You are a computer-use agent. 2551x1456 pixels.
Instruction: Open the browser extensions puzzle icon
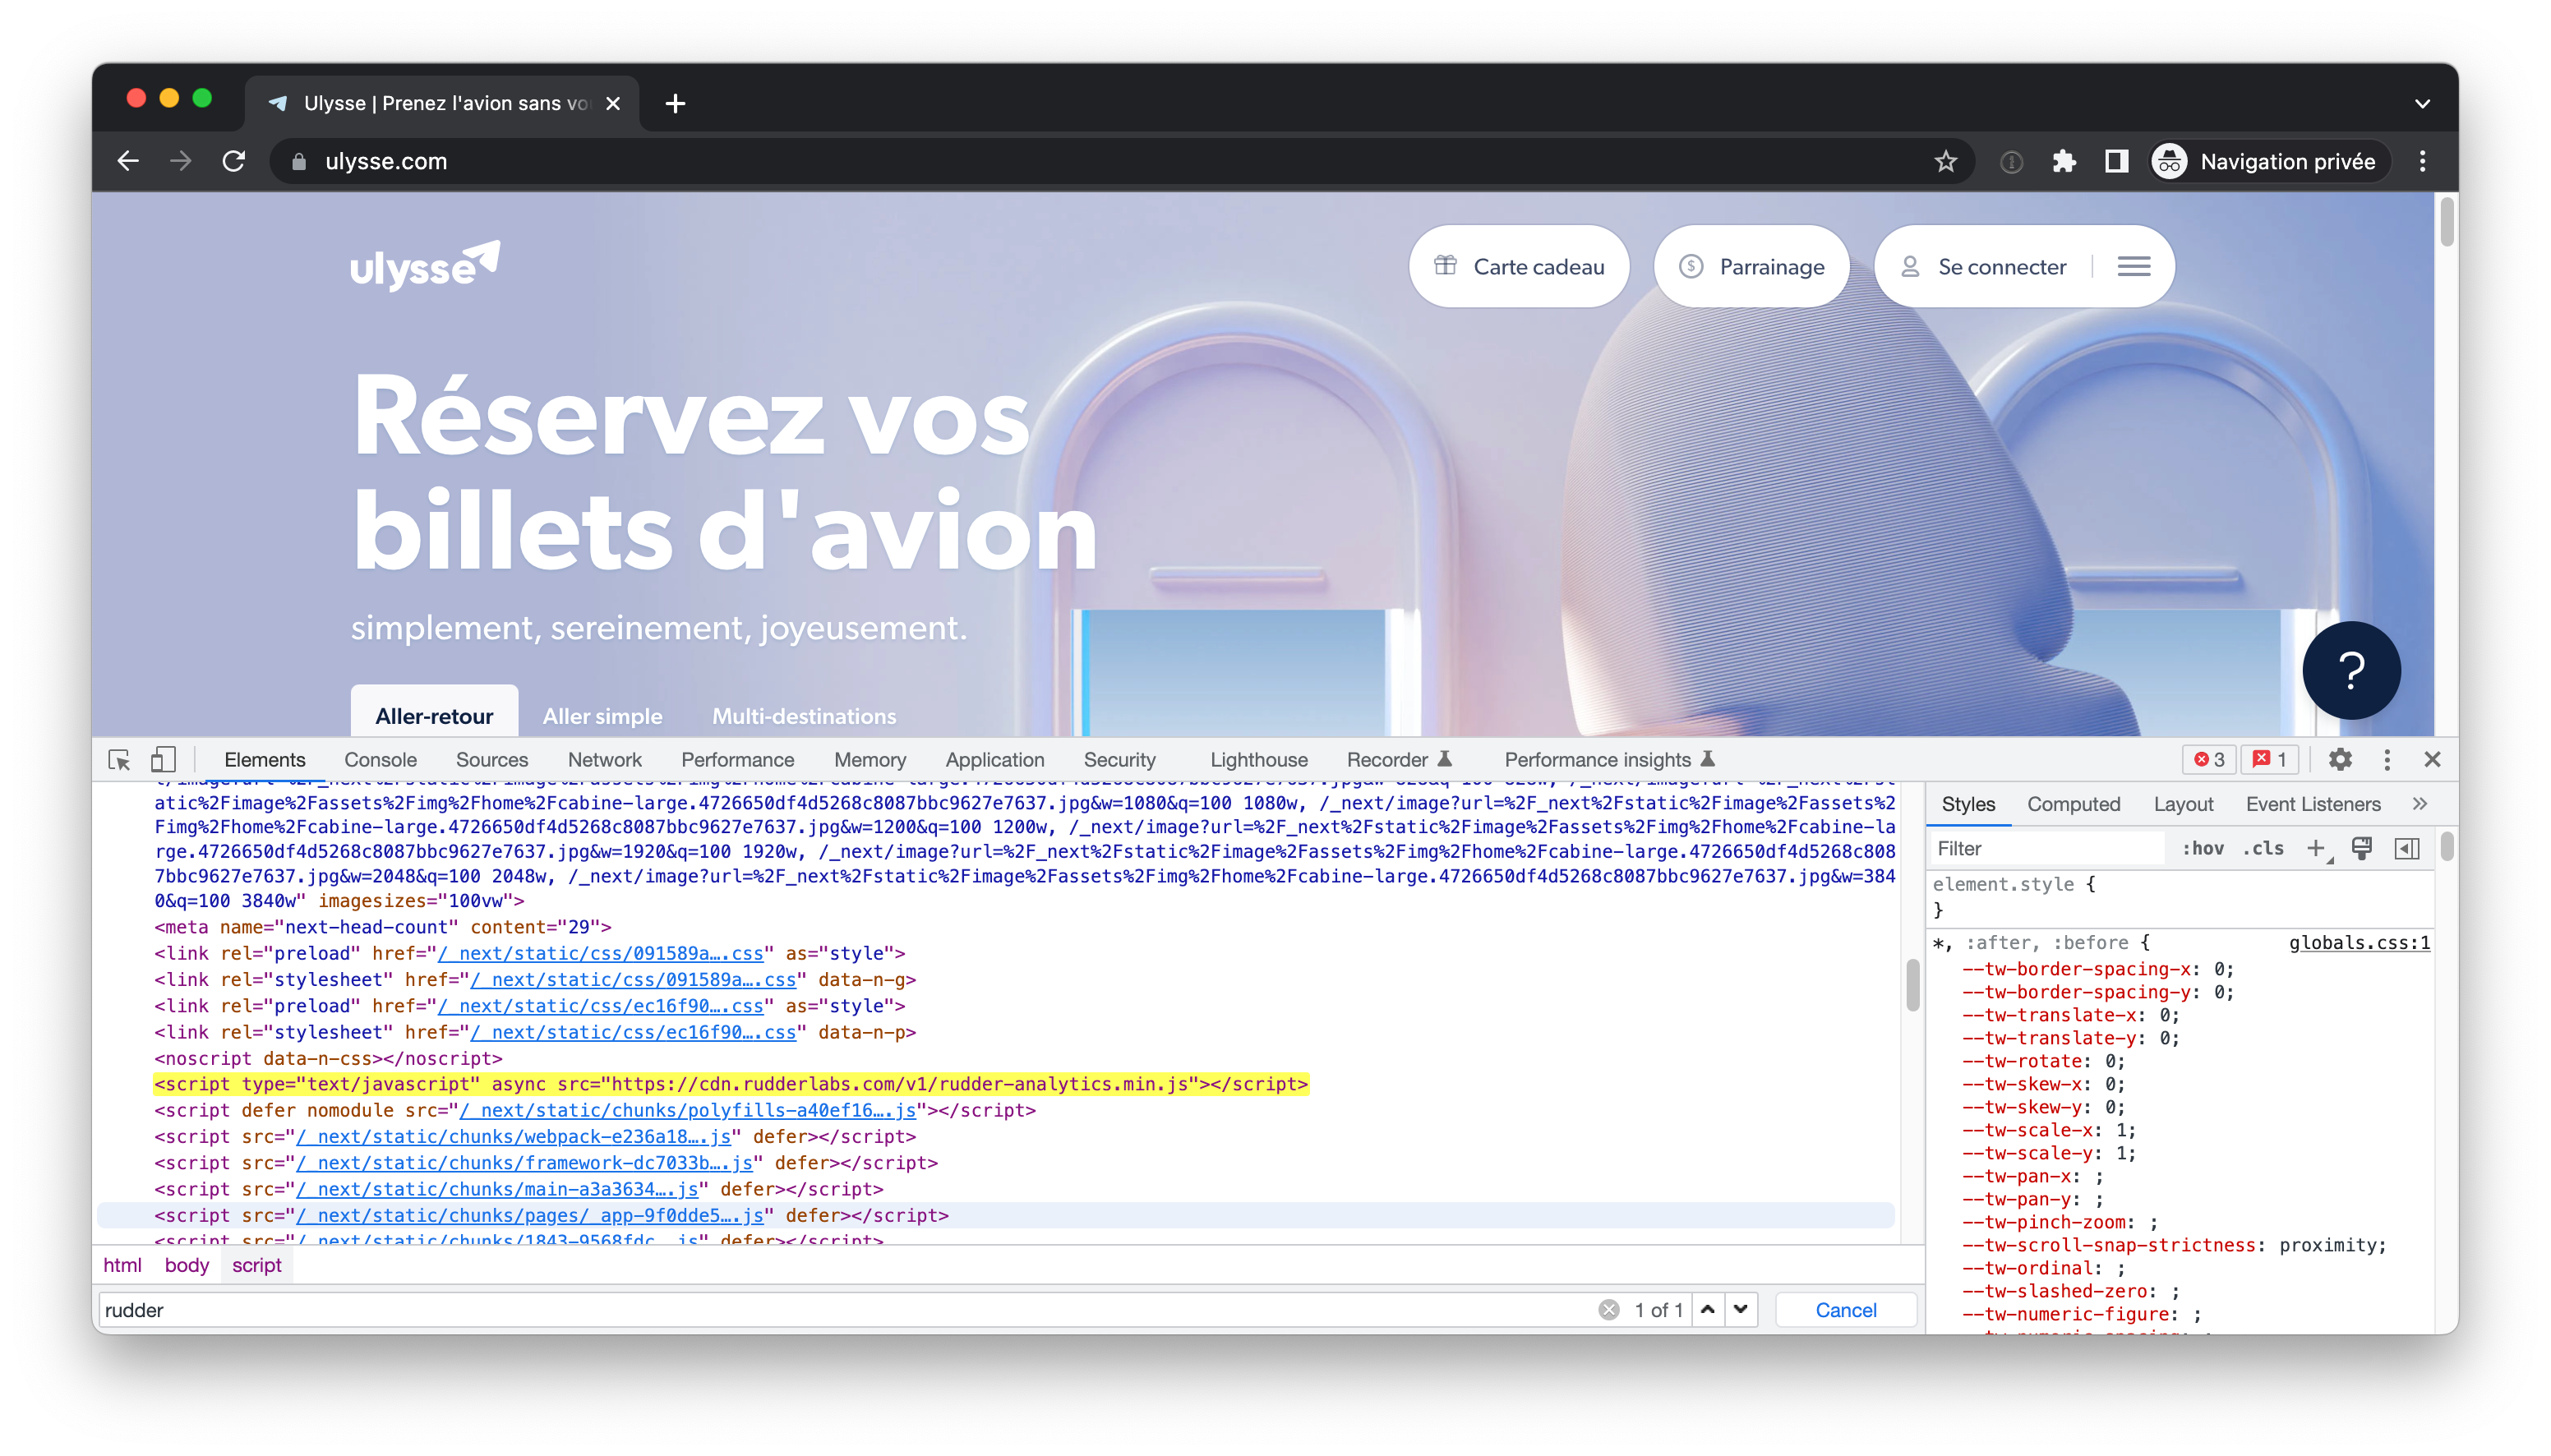point(2064,161)
